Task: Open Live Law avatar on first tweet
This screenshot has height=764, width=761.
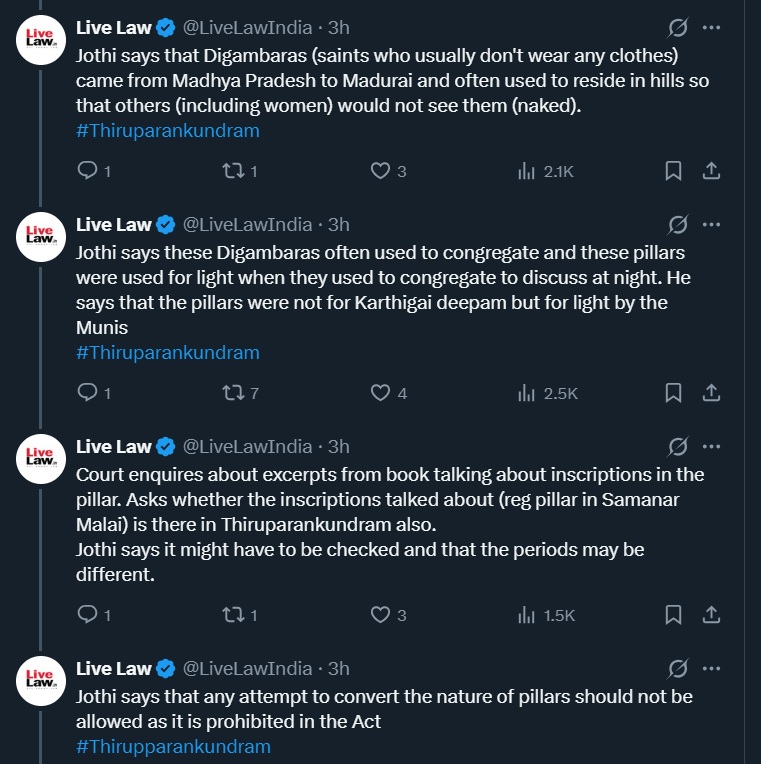Action: click(41, 40)
